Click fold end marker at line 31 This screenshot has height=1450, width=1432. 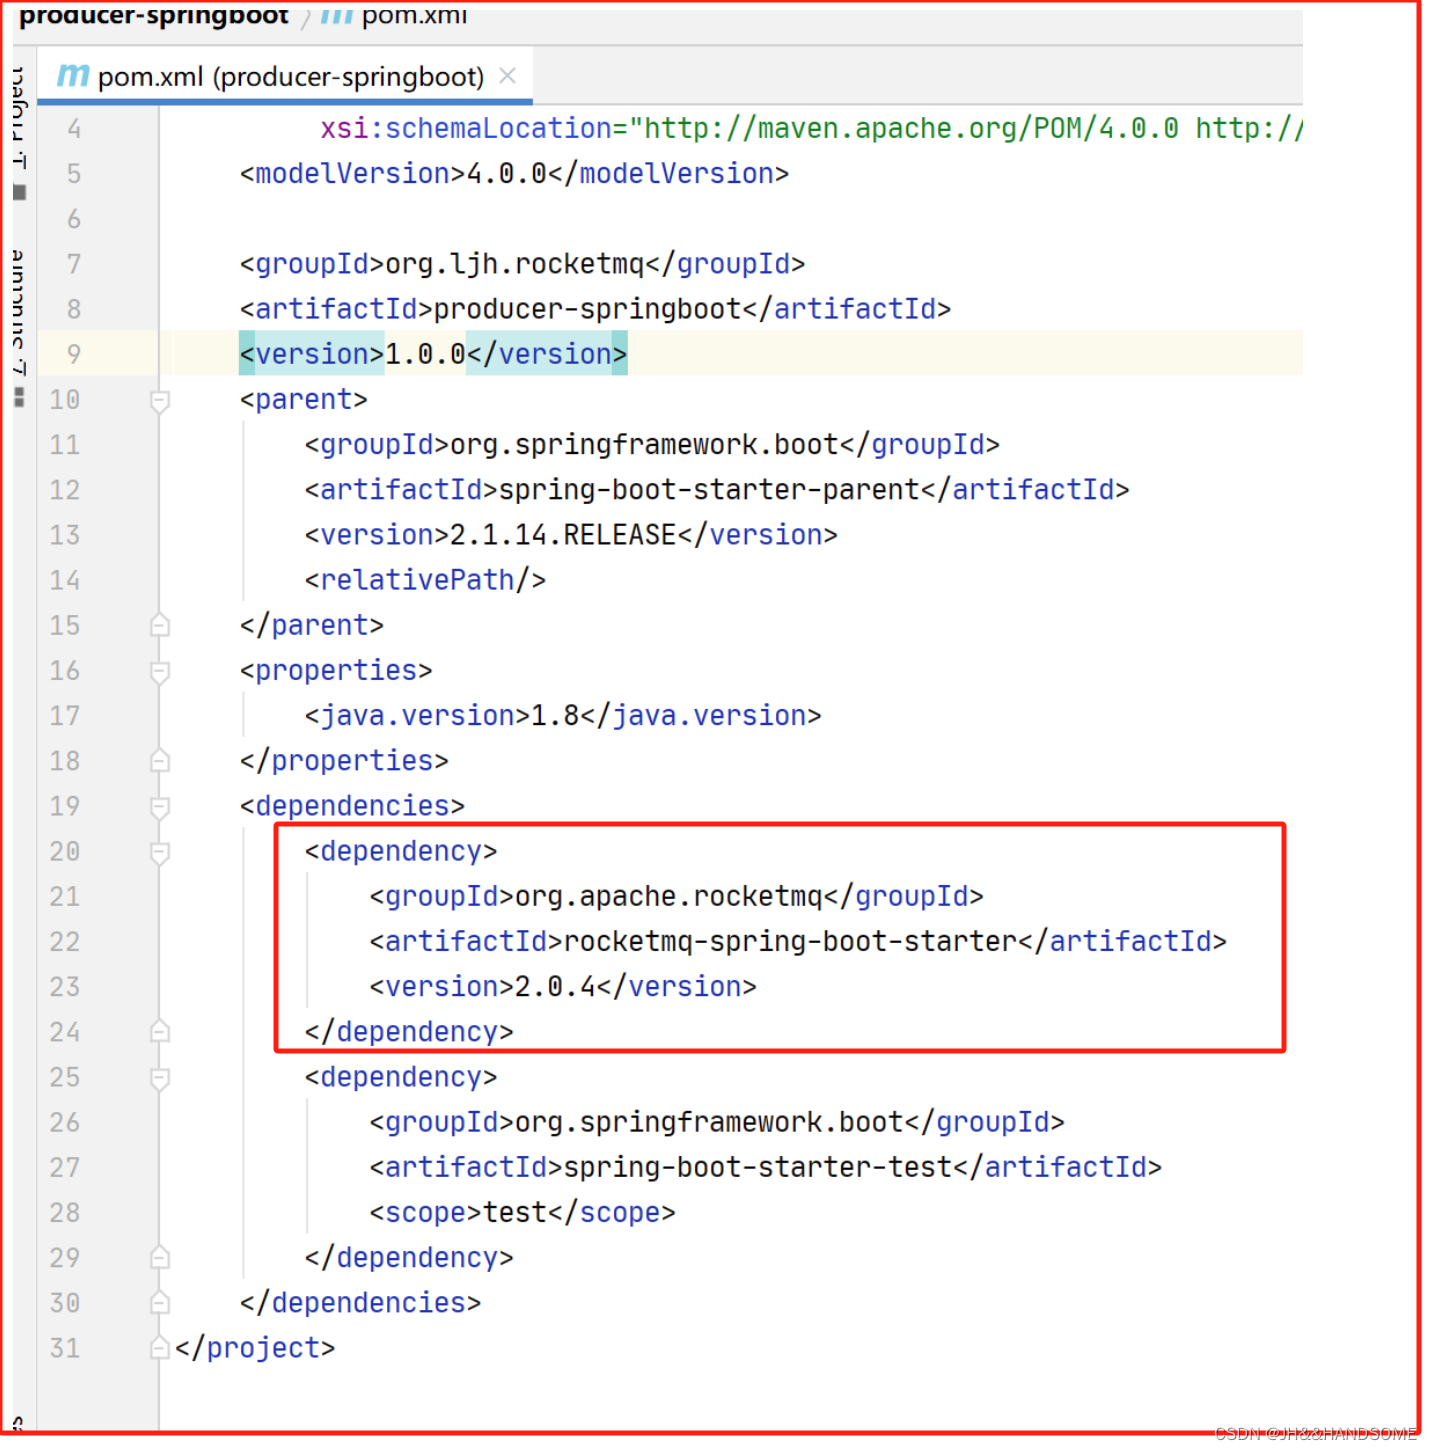click(x=159, y=1348)
